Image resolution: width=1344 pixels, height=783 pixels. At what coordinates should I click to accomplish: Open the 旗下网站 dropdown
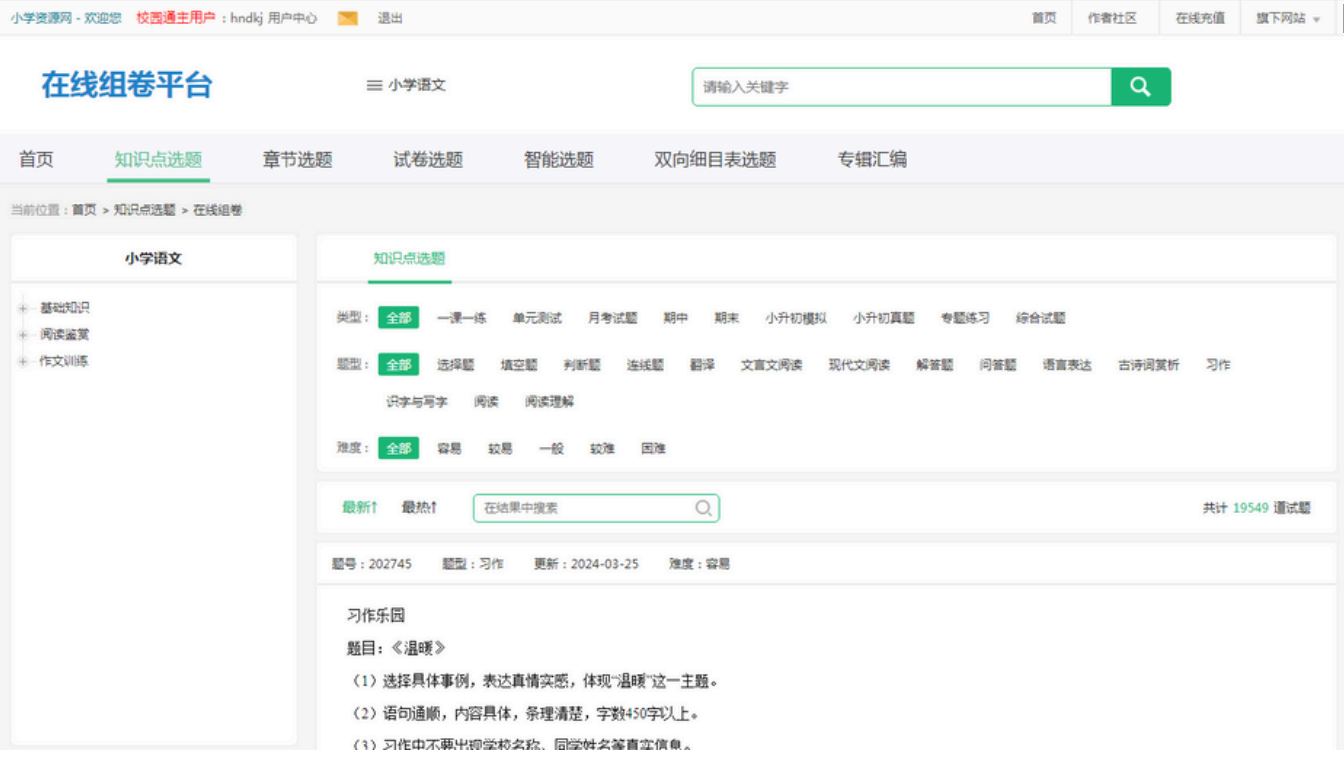(x=1288, y=18)
